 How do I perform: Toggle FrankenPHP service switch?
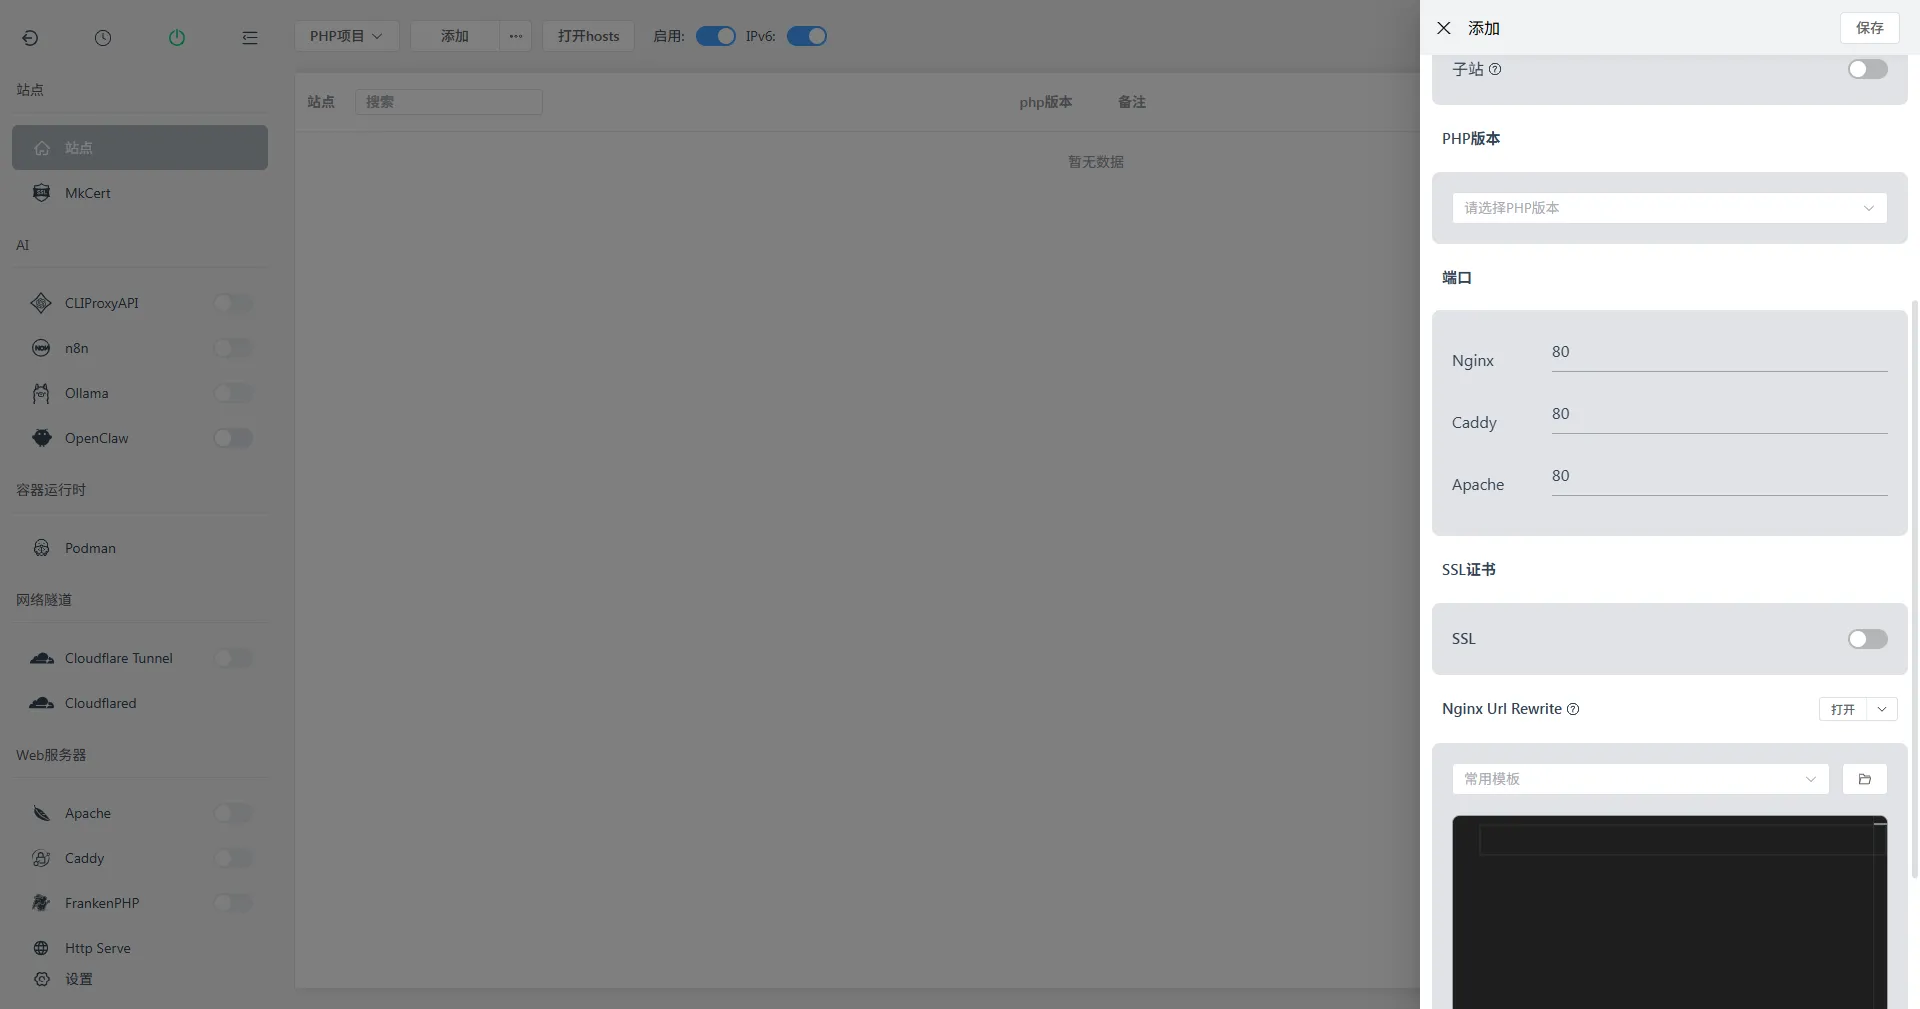coord(233,903)
